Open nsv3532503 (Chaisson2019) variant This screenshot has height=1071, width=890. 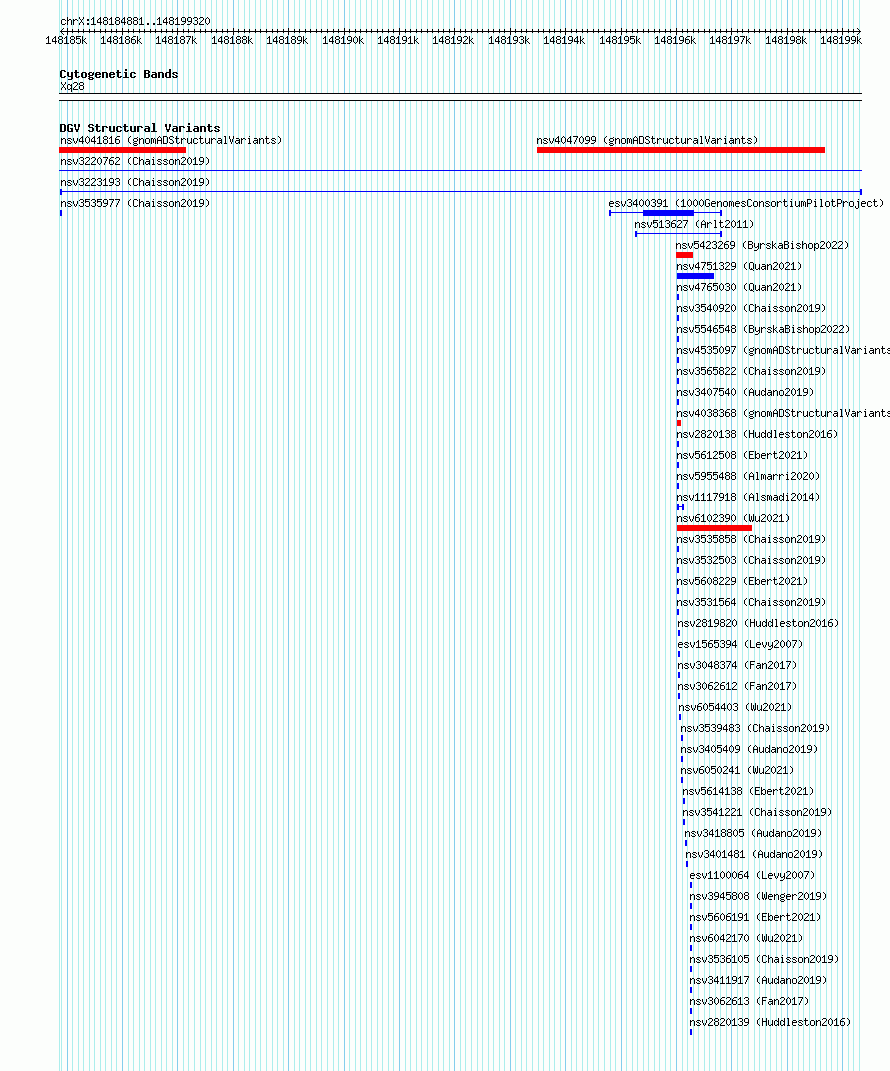[751, 561]
